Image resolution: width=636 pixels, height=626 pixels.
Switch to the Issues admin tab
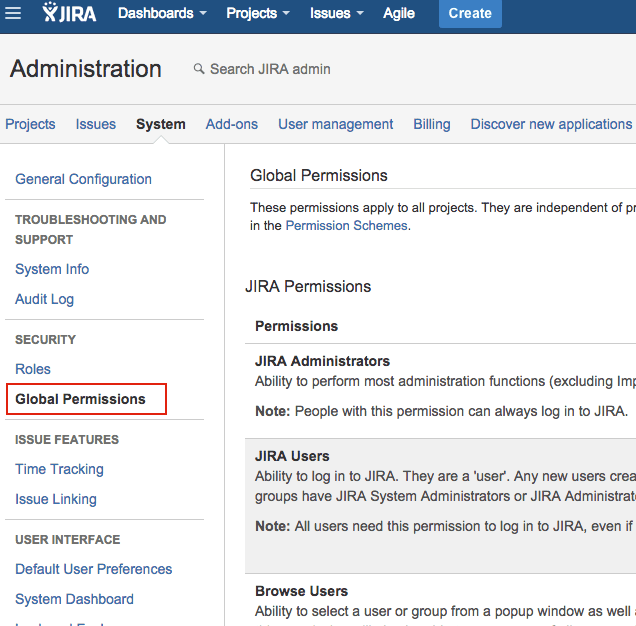pos(96,124)
